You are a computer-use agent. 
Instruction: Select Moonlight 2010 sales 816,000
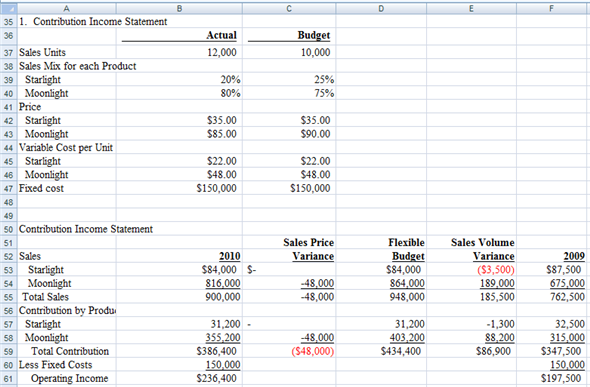click(223, 283)
